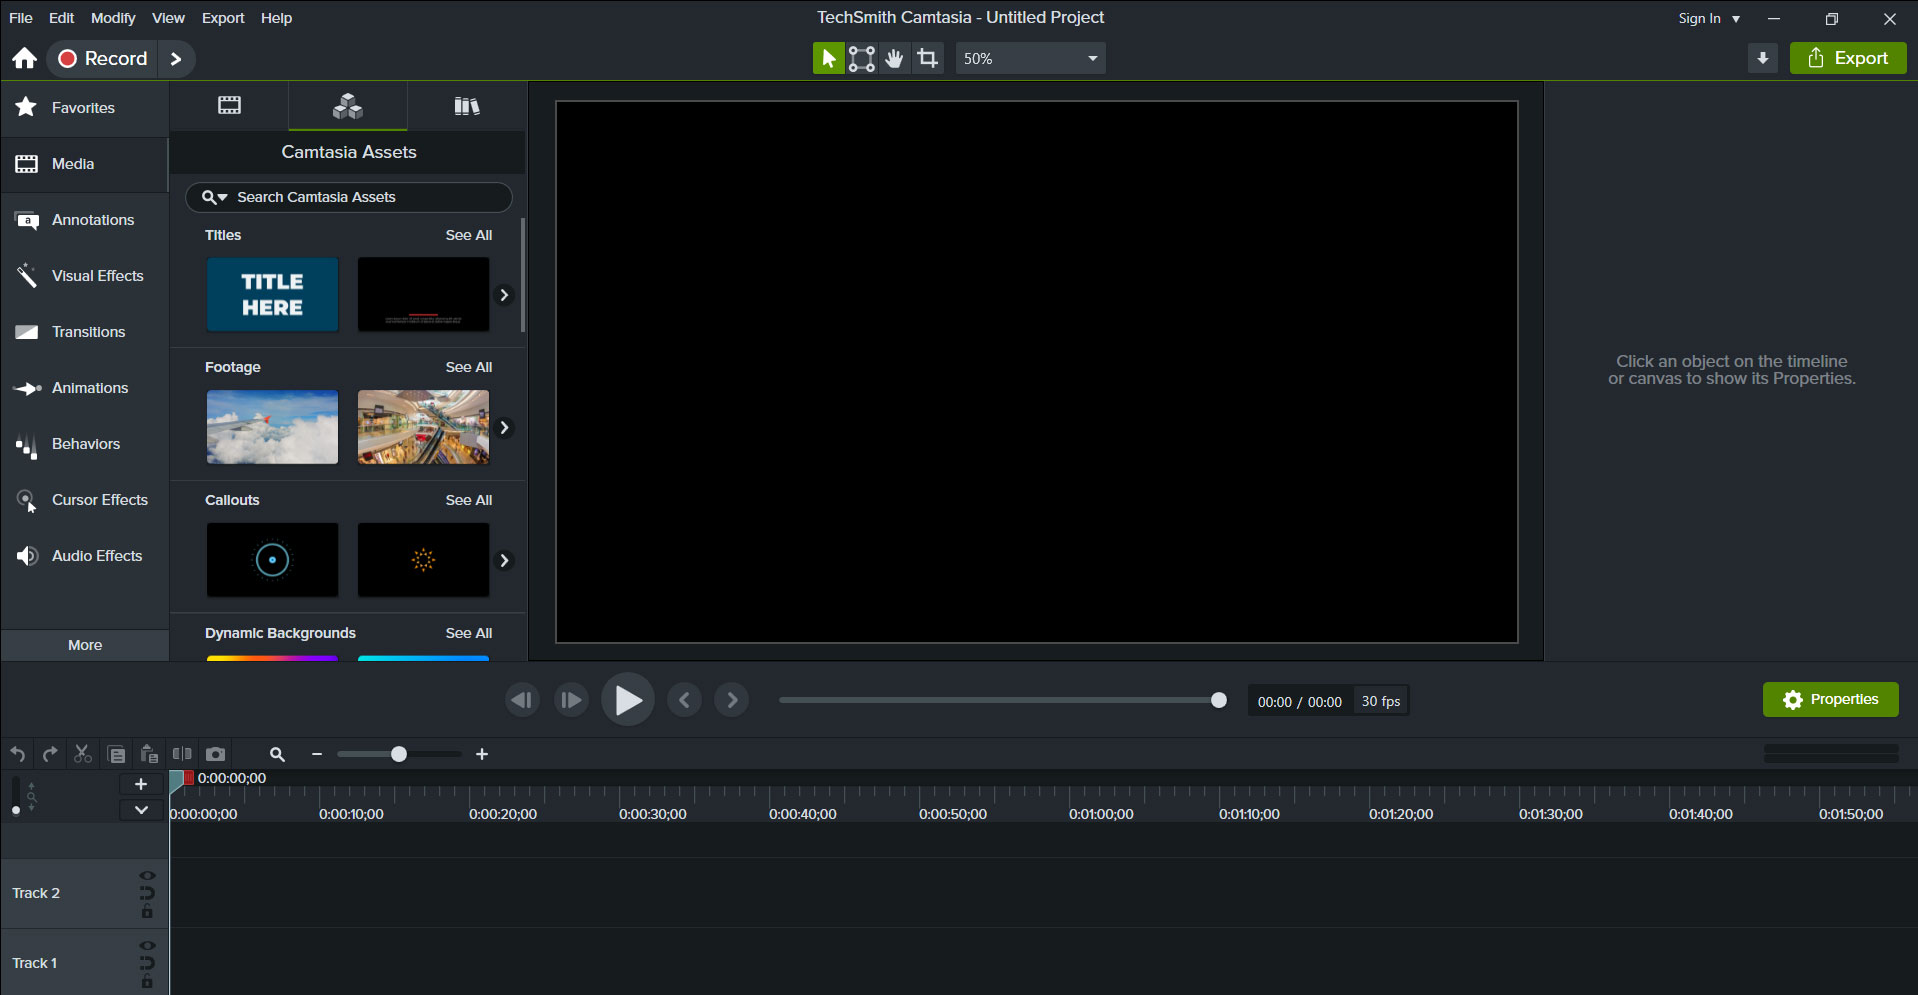The height and width of the screenshot is (995, 1918).
Task: Open the Transitions panel
Action: pos(84,332)
